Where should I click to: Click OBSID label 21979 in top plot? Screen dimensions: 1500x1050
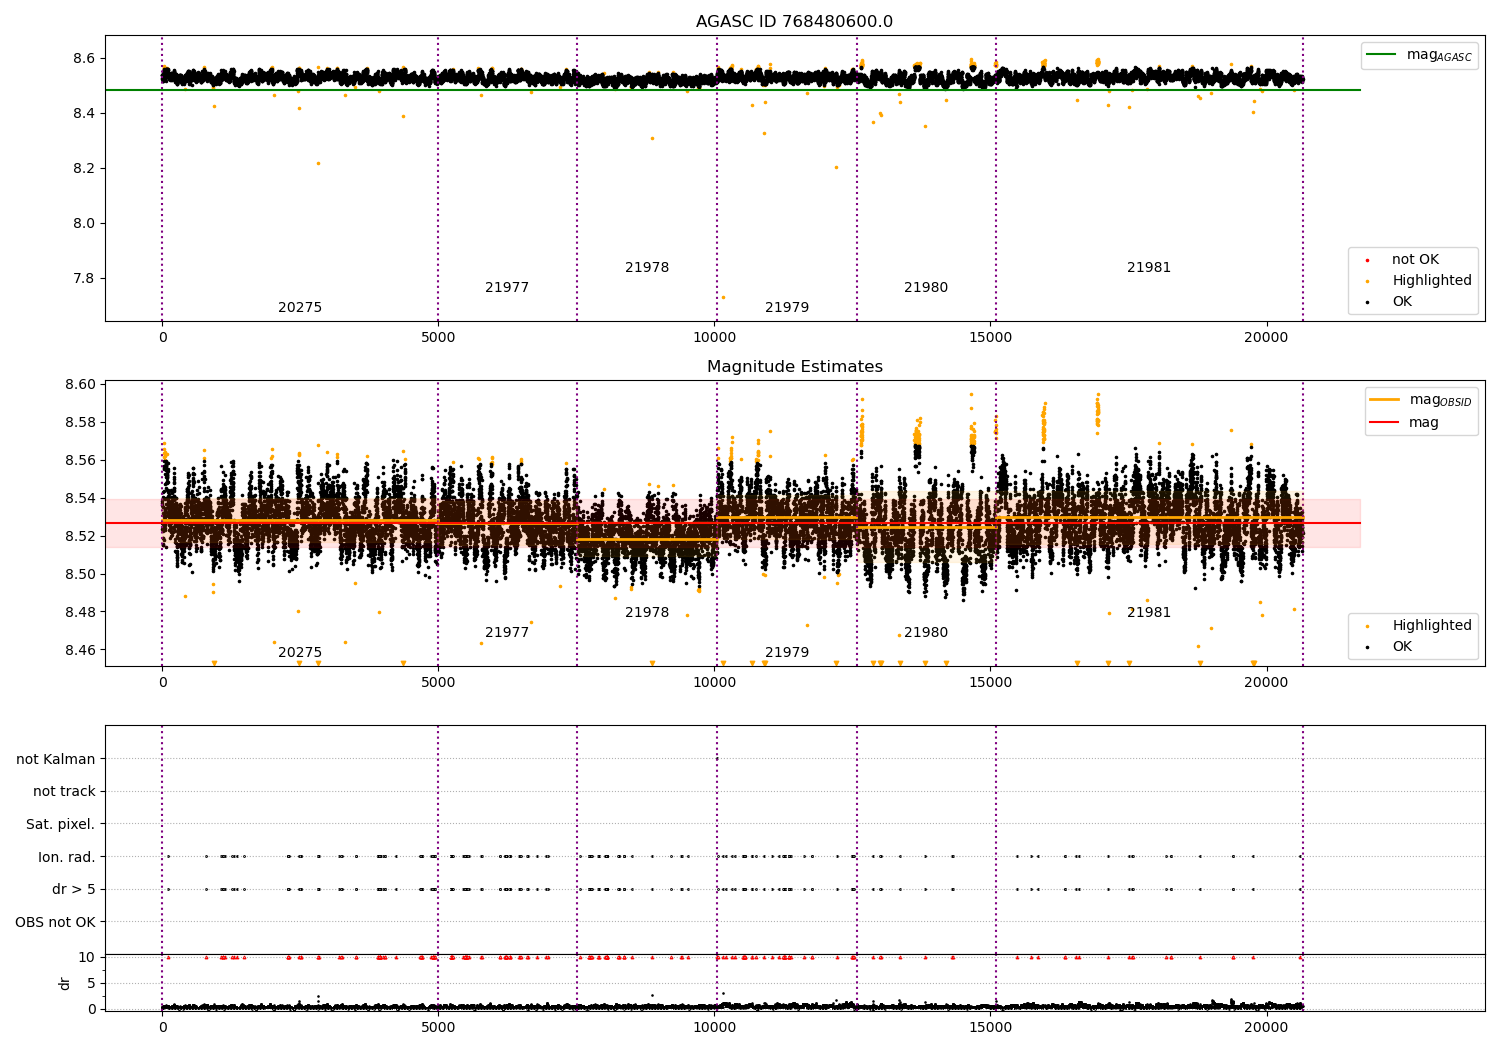tap(787, 308)
